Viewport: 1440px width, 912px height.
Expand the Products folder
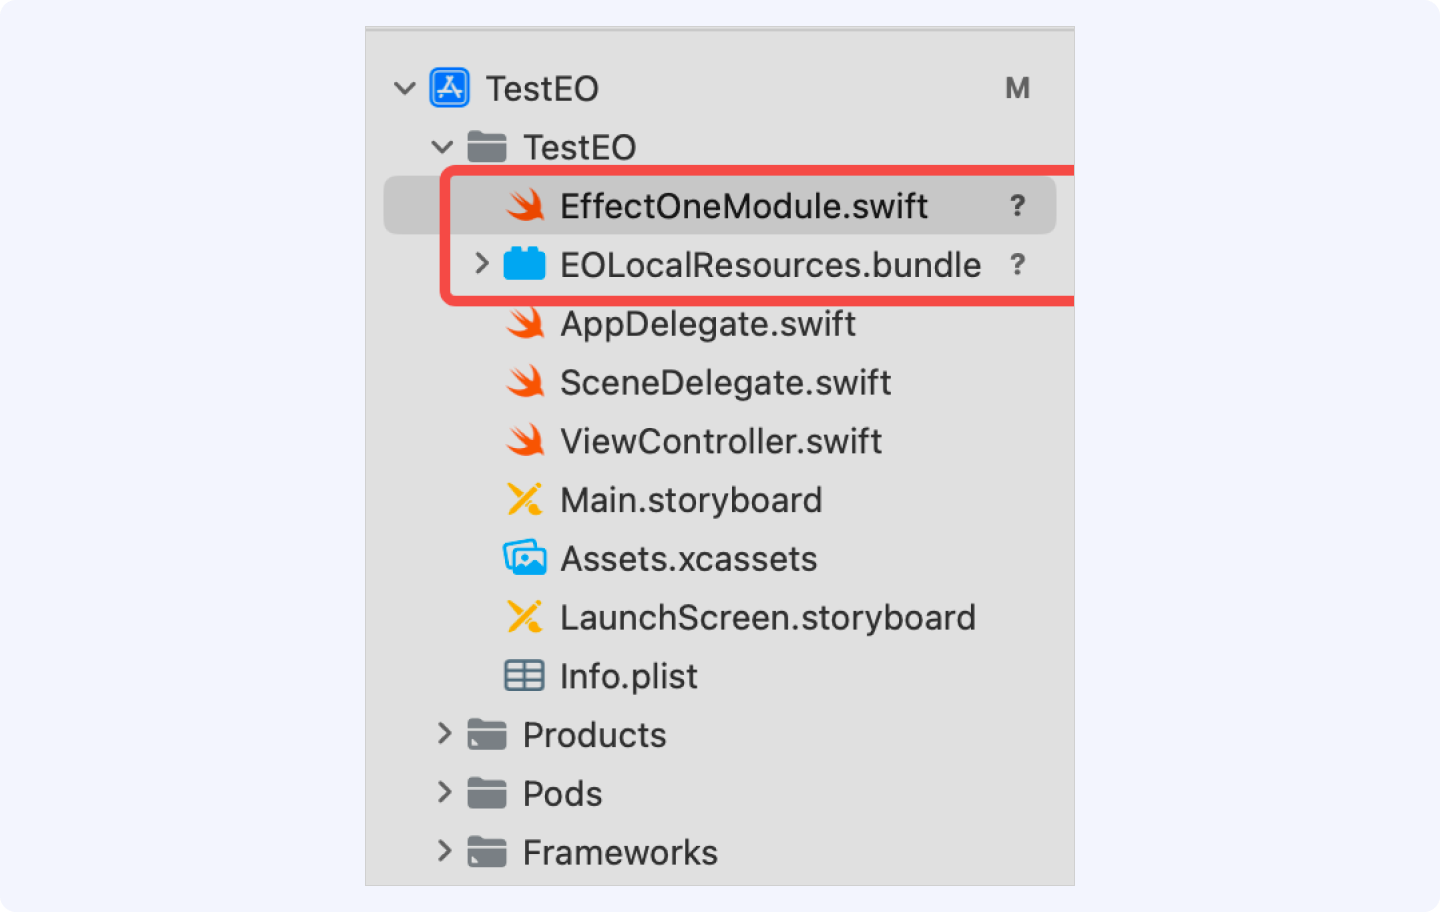click(x=445, y=734)
